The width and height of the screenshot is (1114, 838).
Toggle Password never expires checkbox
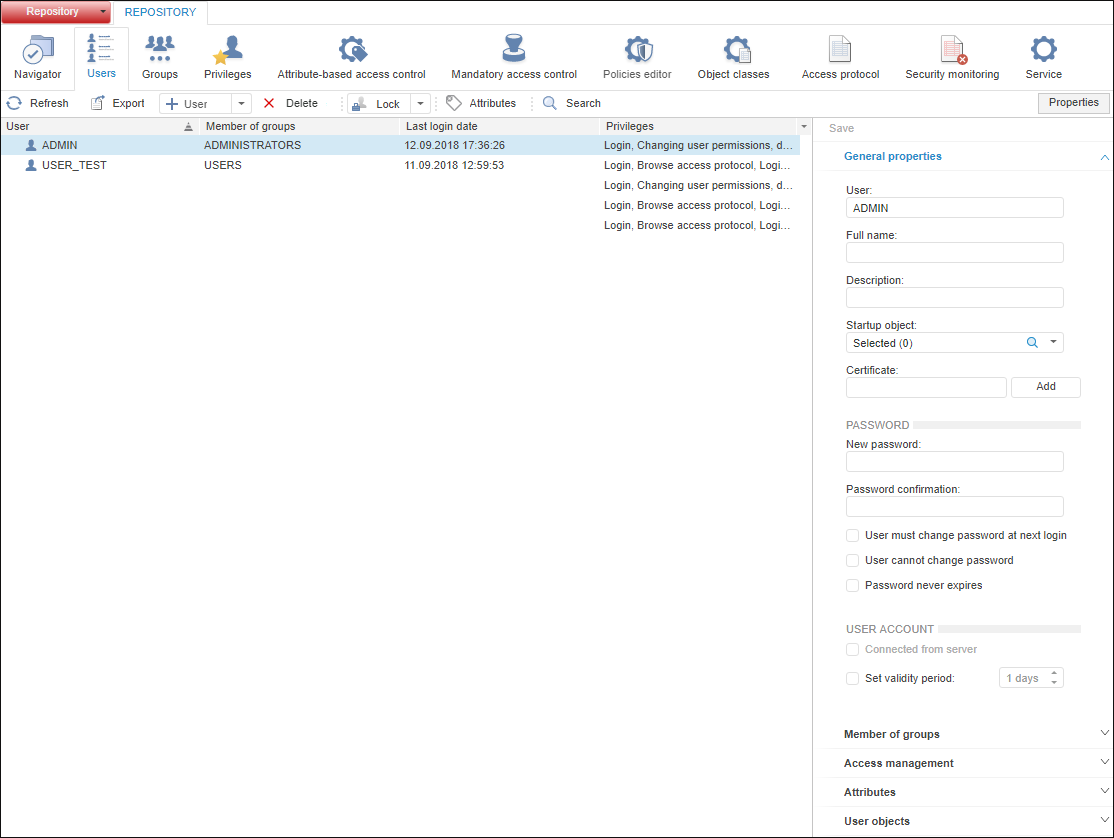853,585
